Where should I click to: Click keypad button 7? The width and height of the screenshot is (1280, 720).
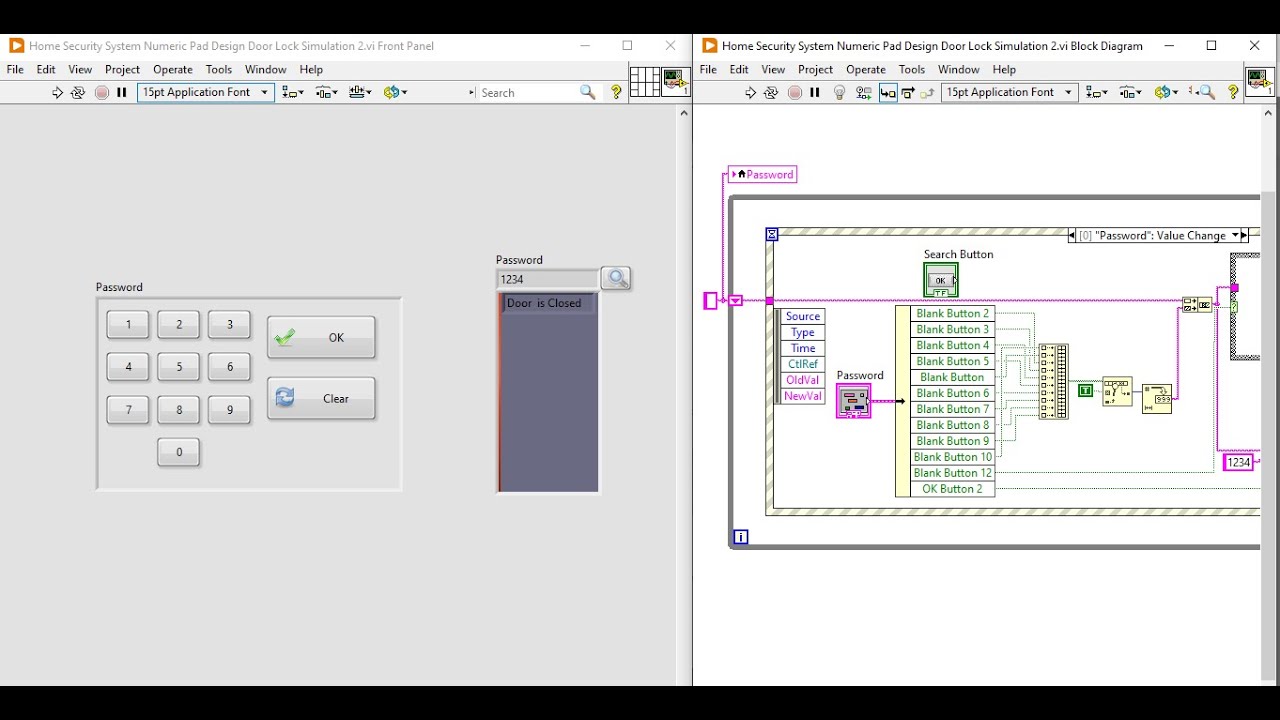(128, 410)
